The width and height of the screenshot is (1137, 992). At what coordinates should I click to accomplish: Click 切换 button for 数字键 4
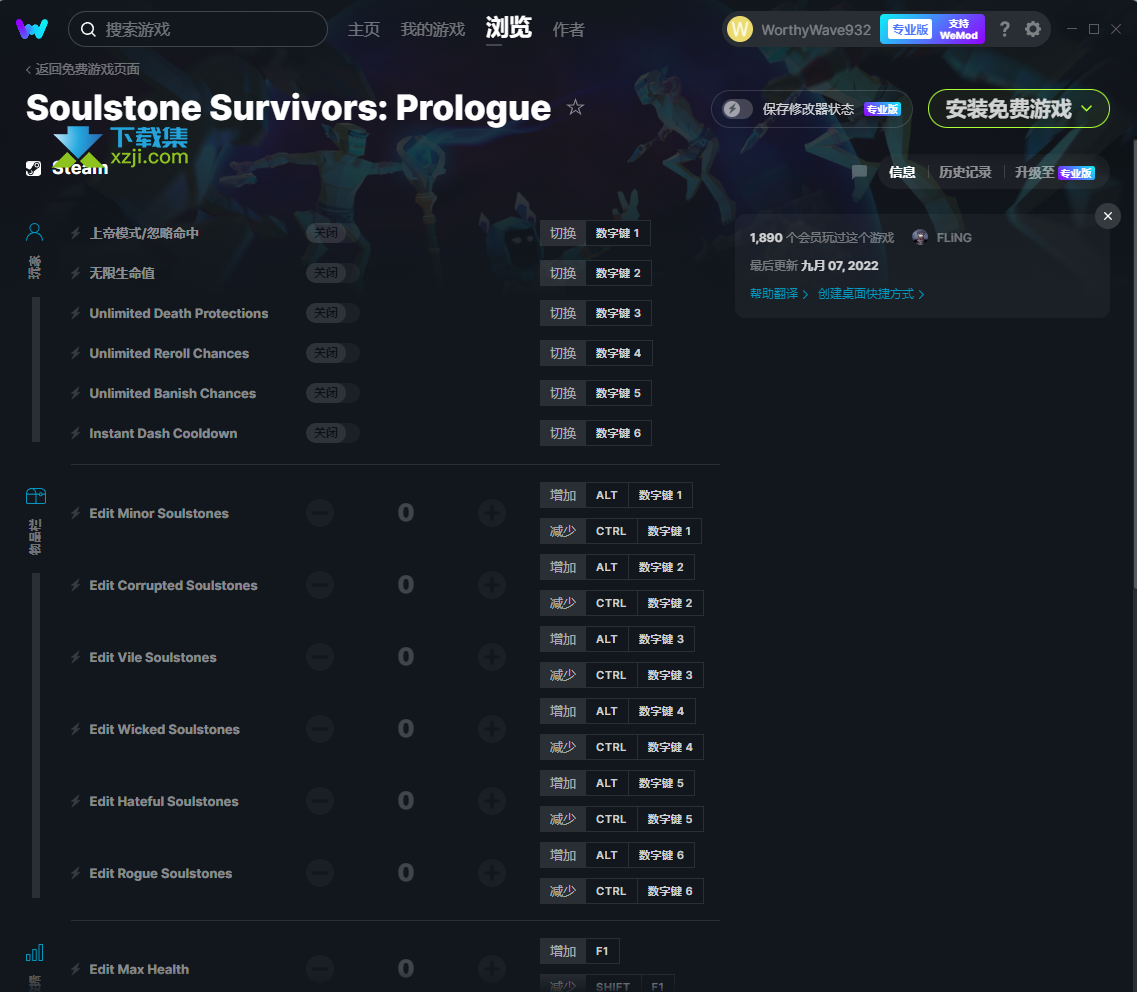(x=563, y=353)
